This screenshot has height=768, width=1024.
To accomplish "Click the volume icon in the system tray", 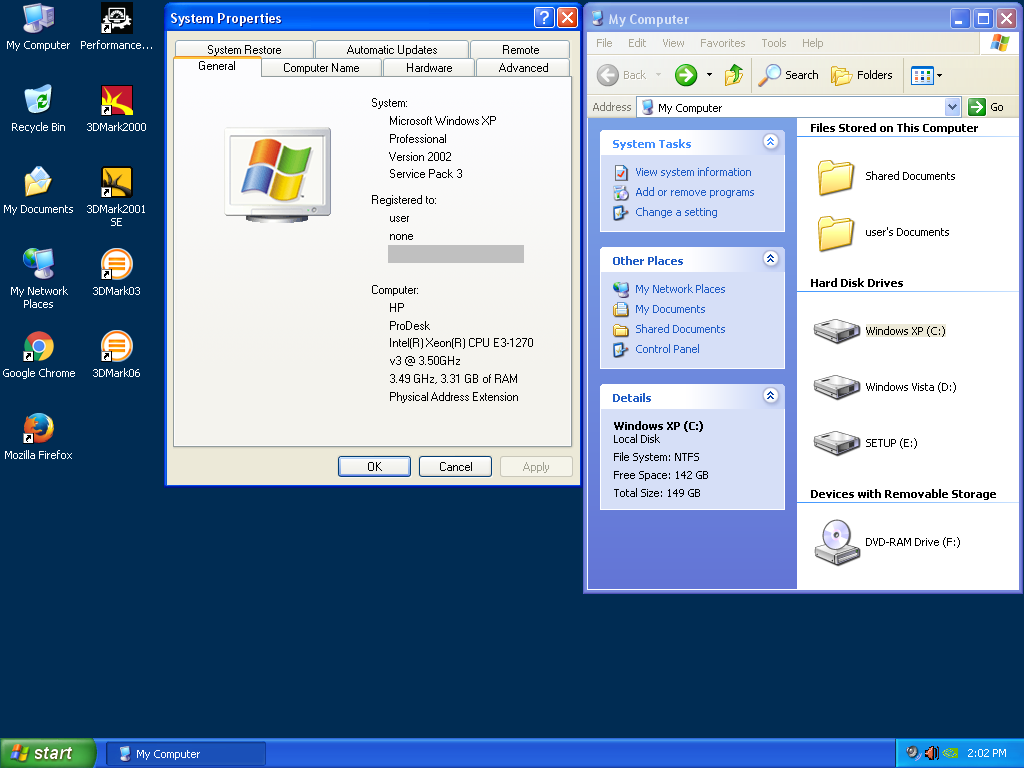I will click(x=933, y=753).
